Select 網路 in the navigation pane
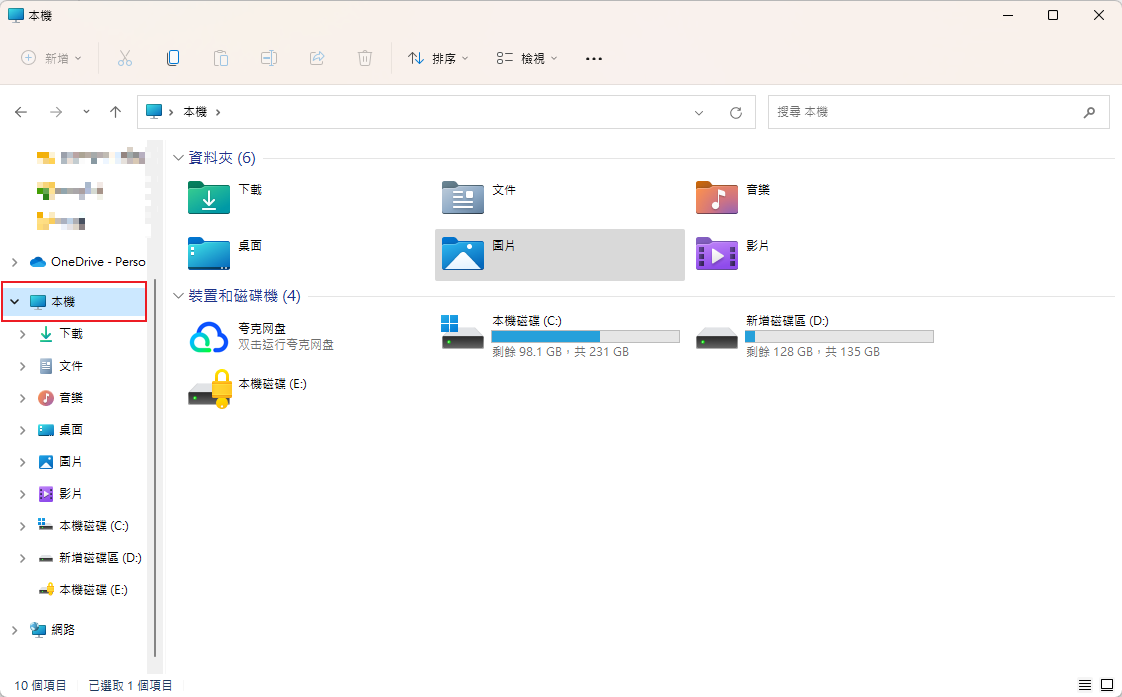The height and width of the screenshot is (697, 1122). coord(63,630)
